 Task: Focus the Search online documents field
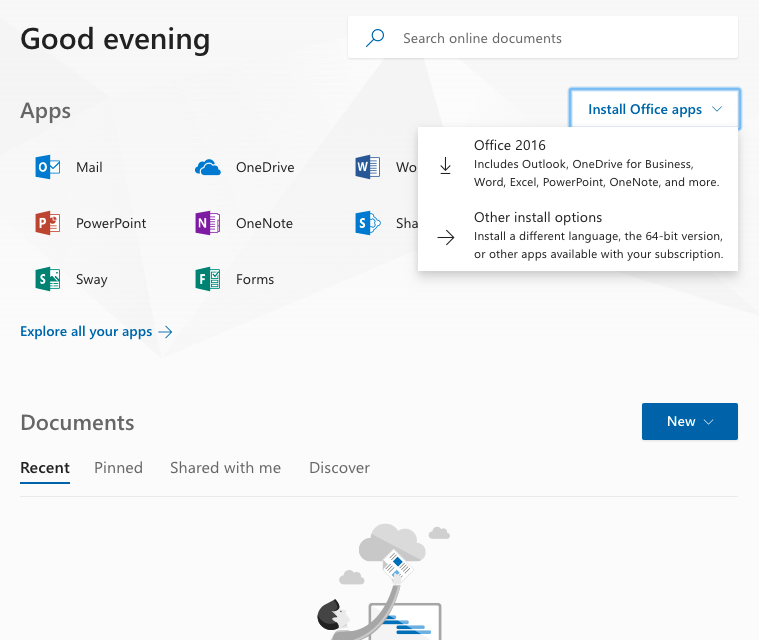(543, 38)
